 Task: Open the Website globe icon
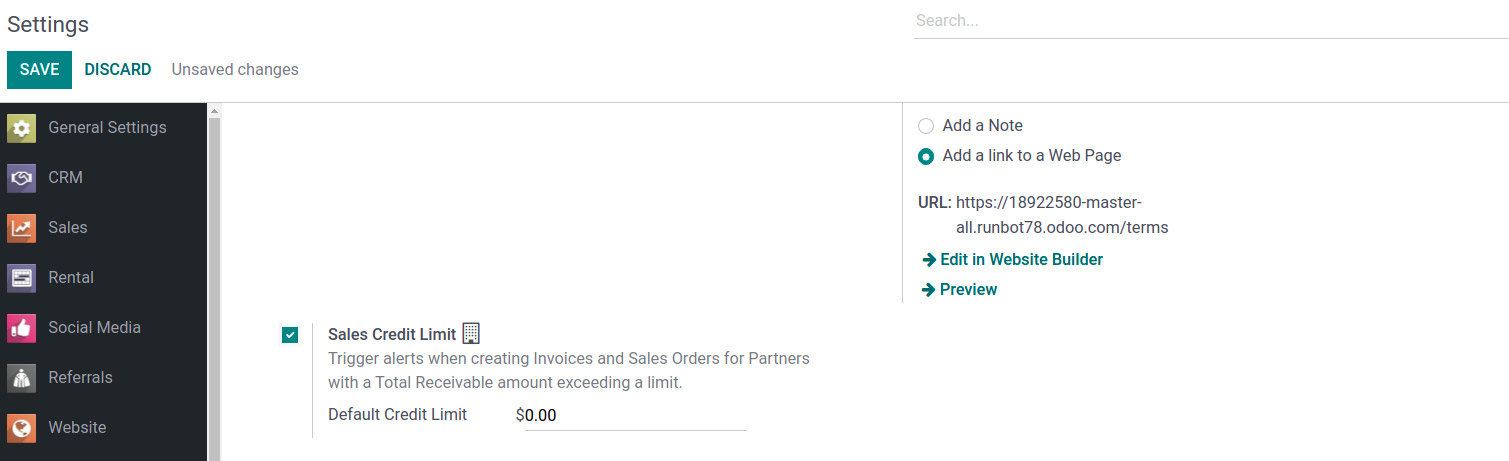pos(21,428)
